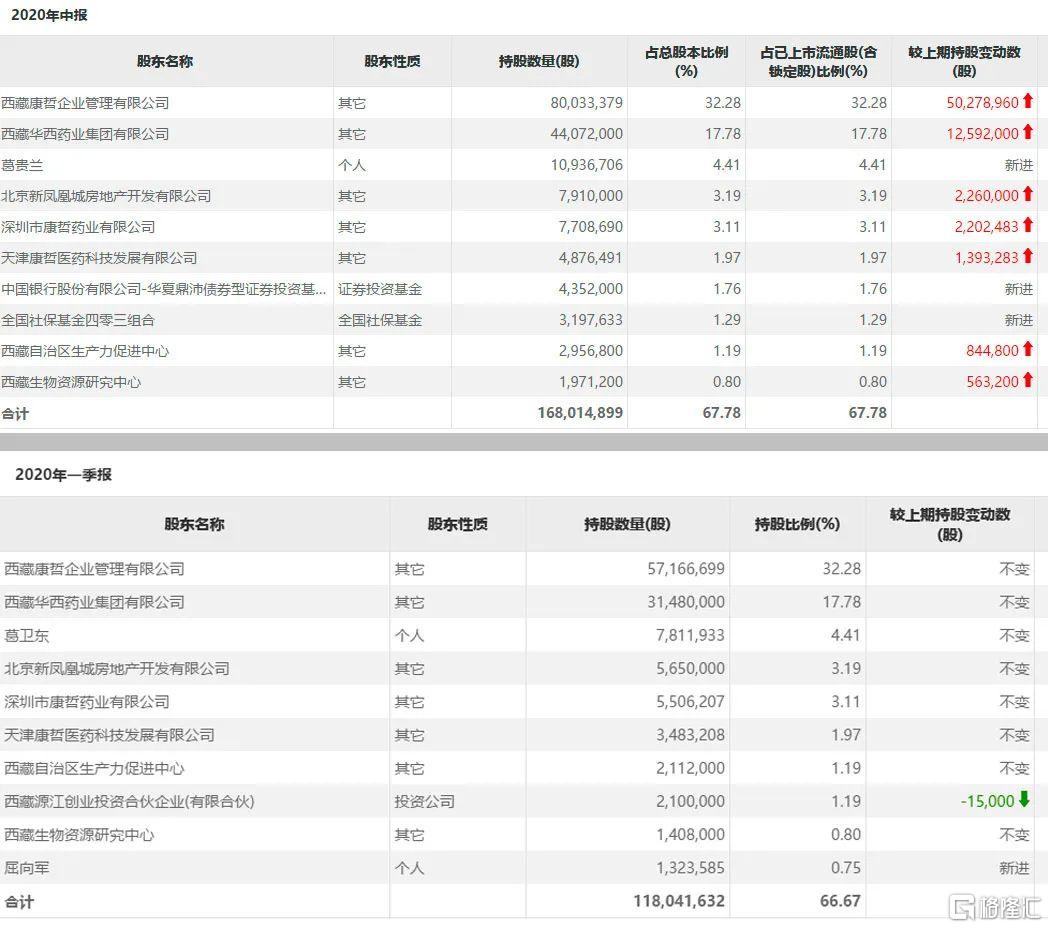Click 证券投资基金 shareholder type cell

(380, 289)
